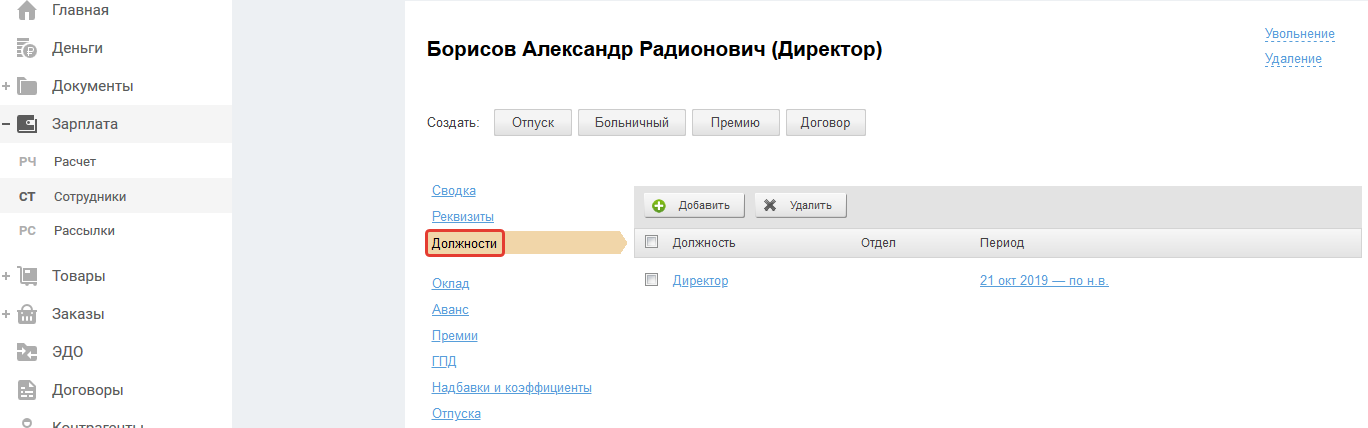Check the Директор row checkbox

coord(652,280)
